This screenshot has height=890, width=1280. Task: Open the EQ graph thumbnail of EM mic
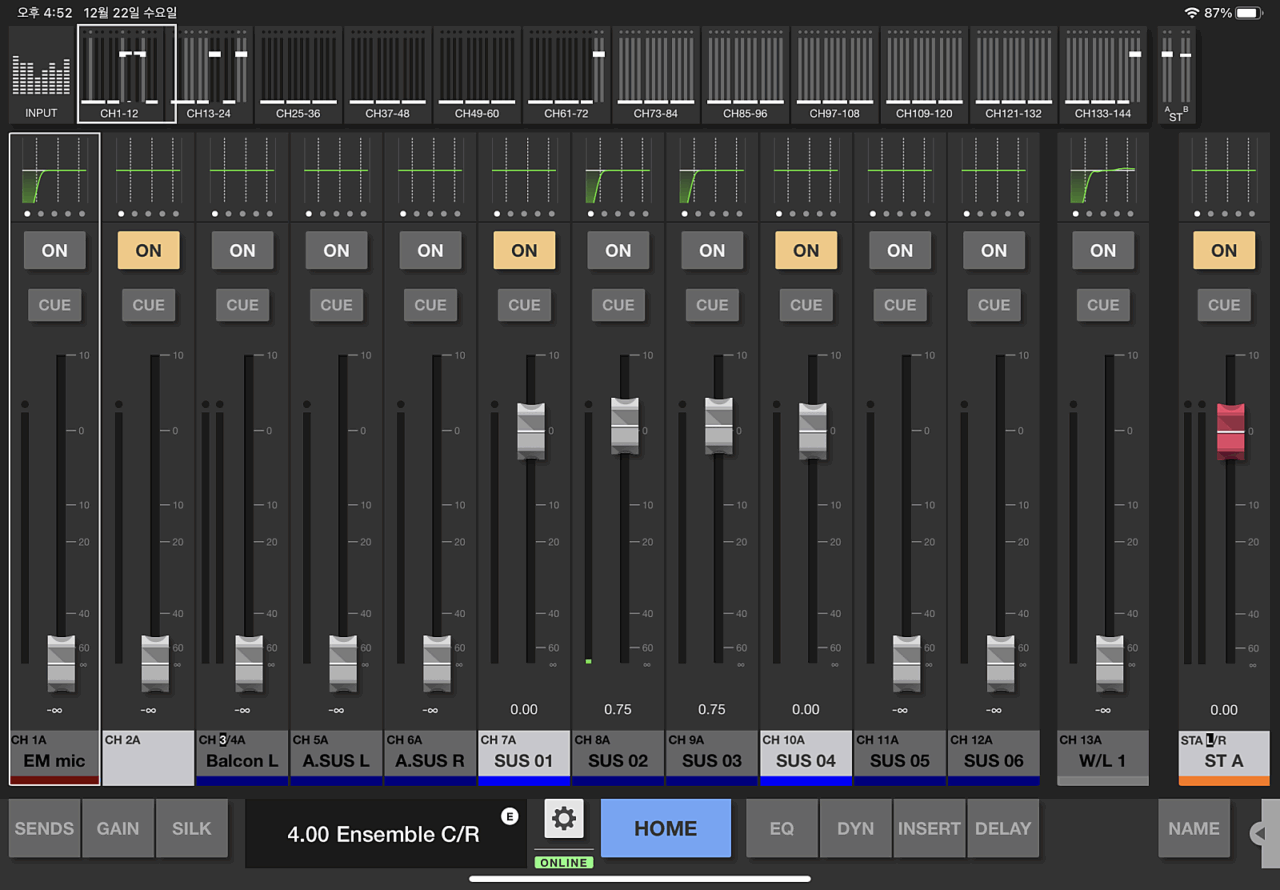[54, 170]
